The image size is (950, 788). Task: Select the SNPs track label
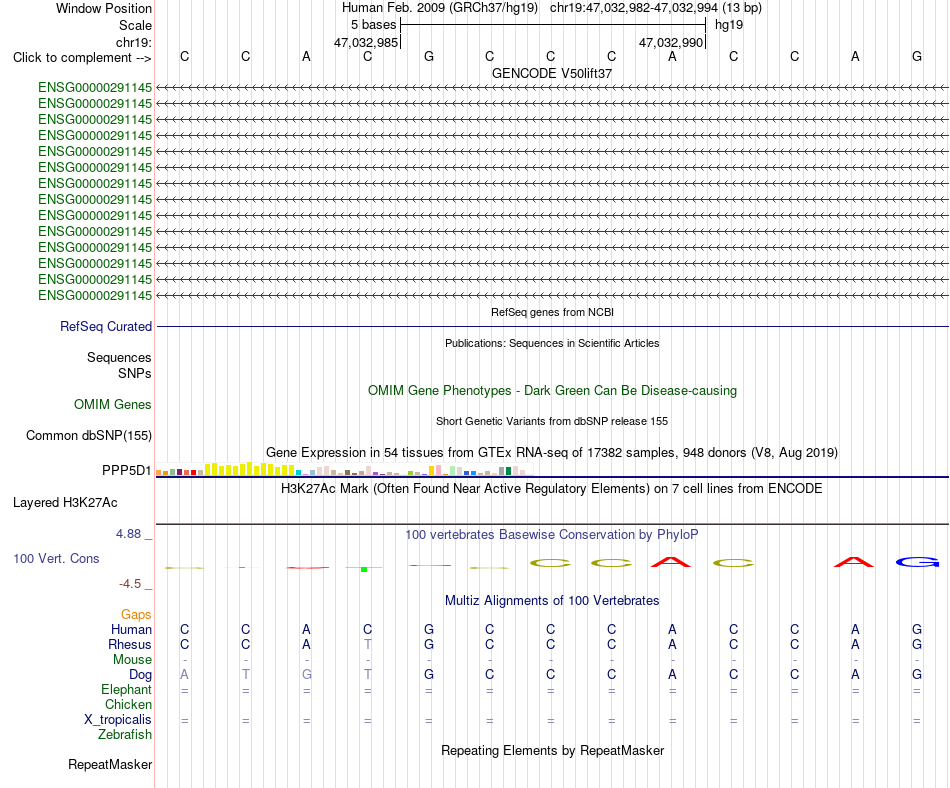(135, 373)
